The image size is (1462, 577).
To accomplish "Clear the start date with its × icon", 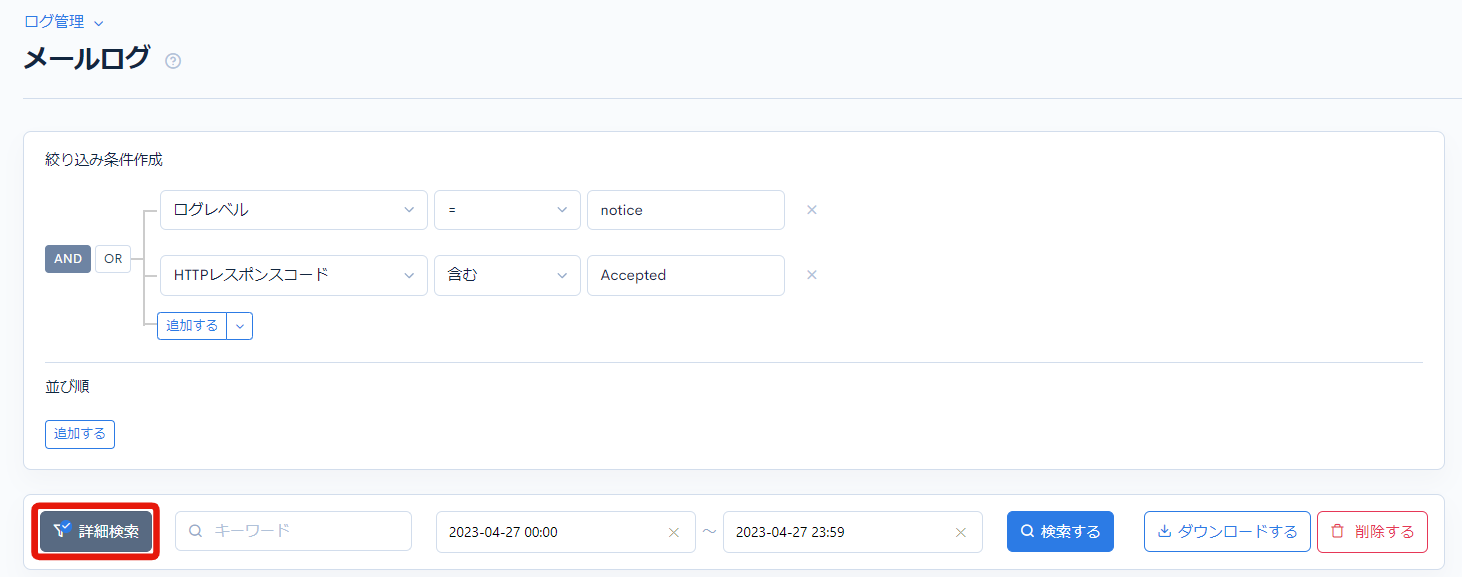I will [x=673, y=531].
